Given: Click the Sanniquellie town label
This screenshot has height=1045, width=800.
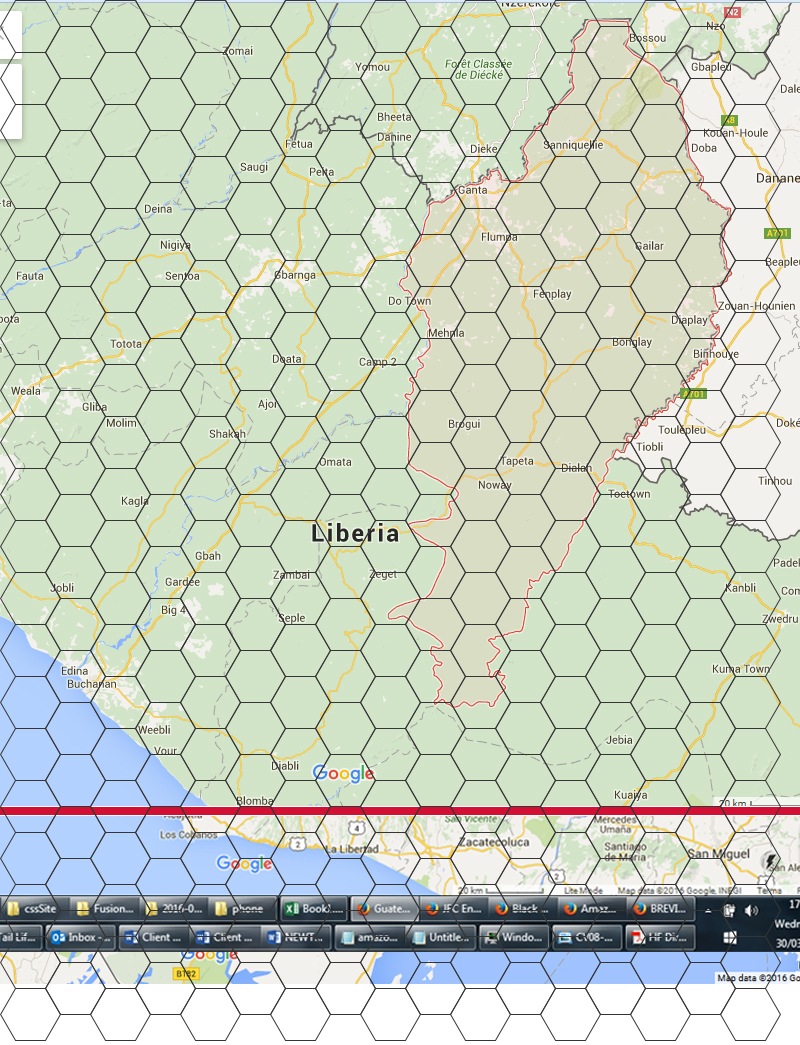Looking at the screenshot, I should [573, 145].
